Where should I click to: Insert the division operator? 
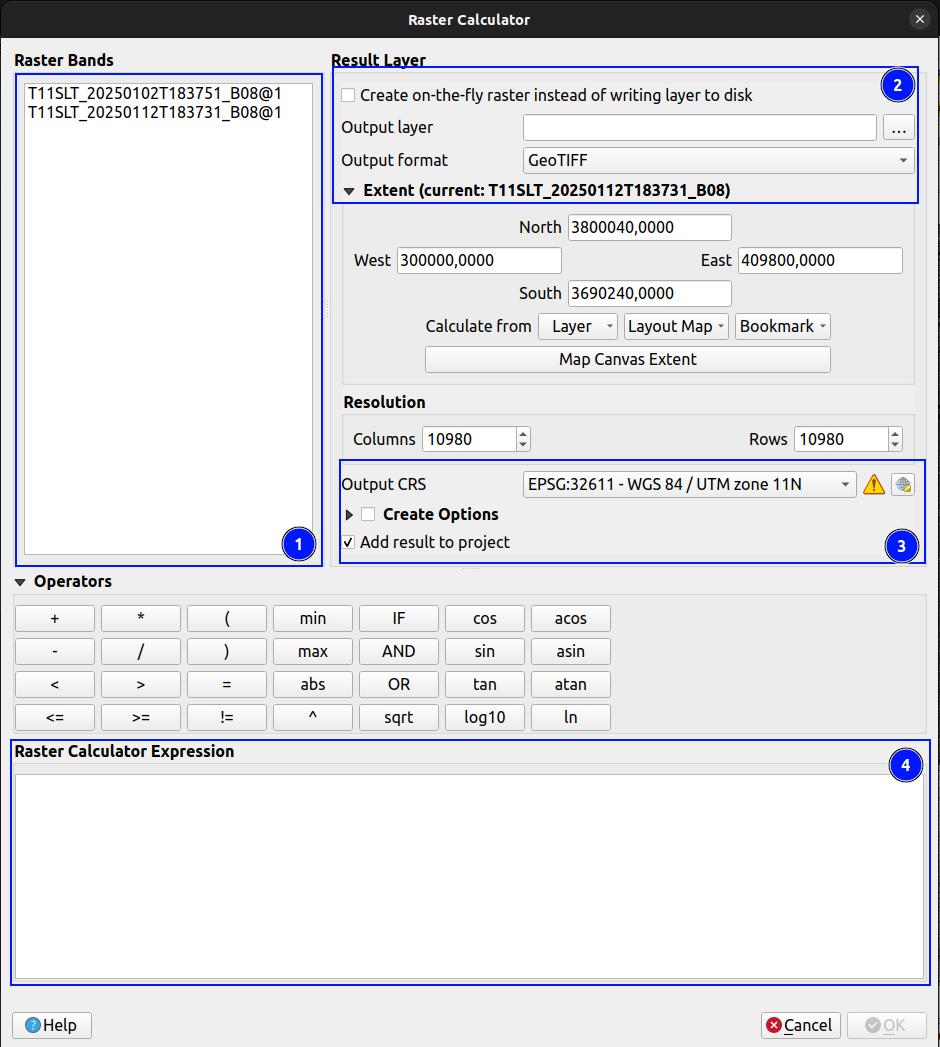click(x=141, y=651)
